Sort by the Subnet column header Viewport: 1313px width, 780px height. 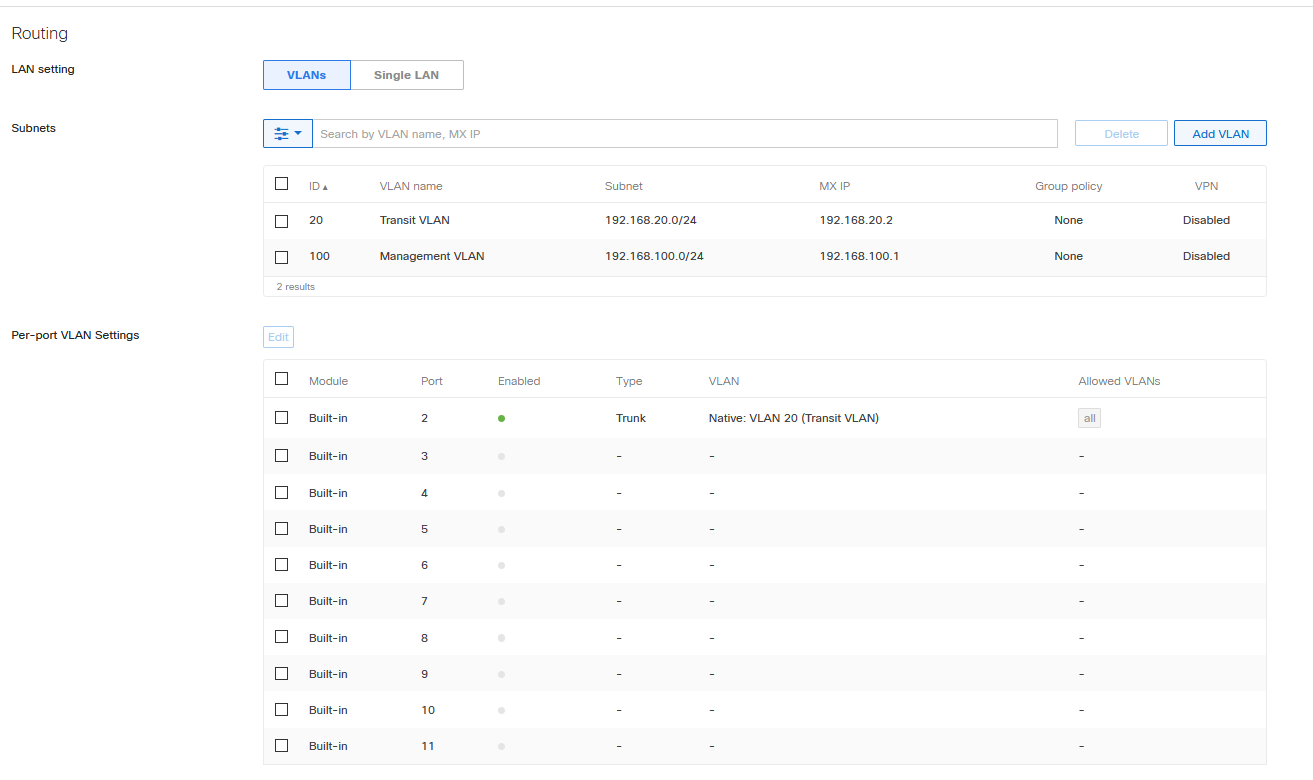[623, 186]
